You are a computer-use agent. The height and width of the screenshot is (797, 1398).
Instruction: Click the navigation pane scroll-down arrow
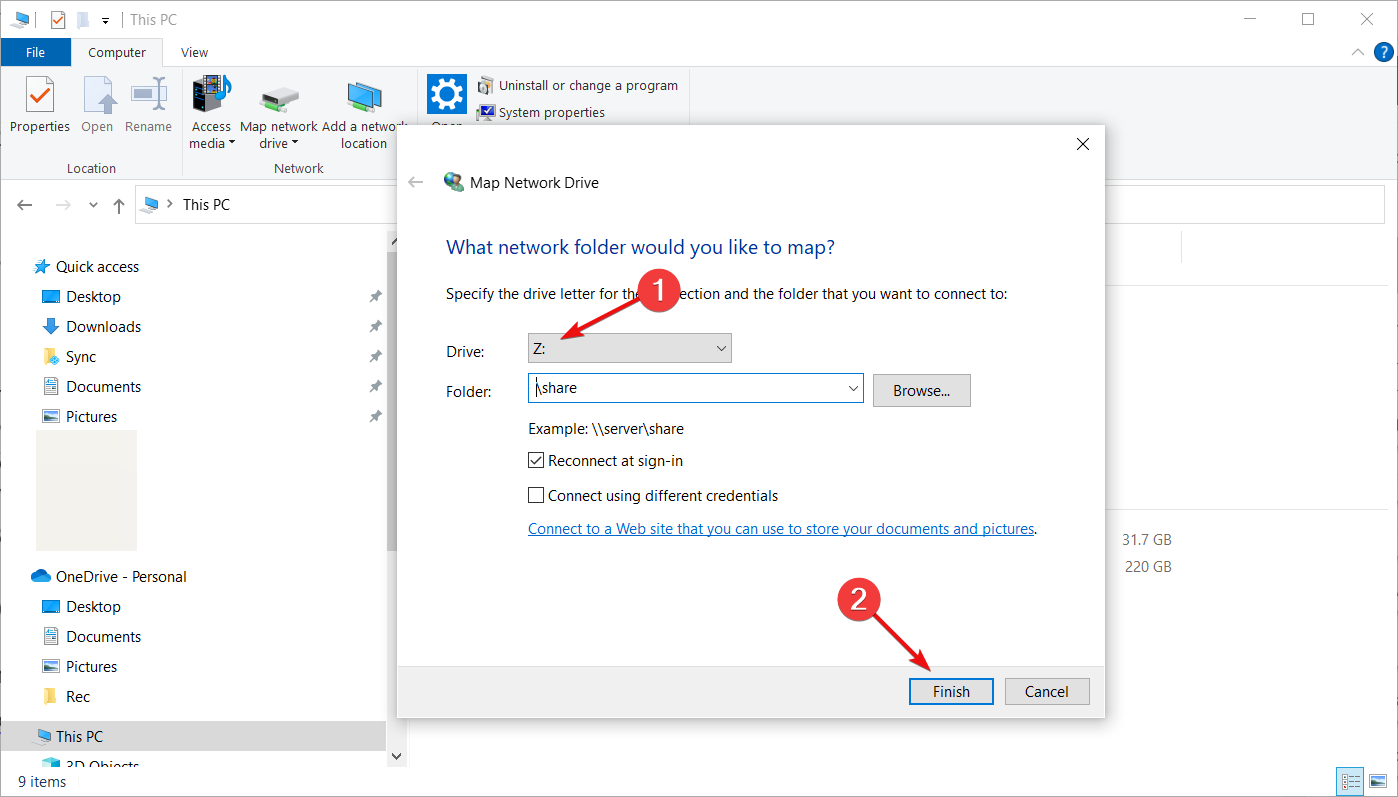395,757
